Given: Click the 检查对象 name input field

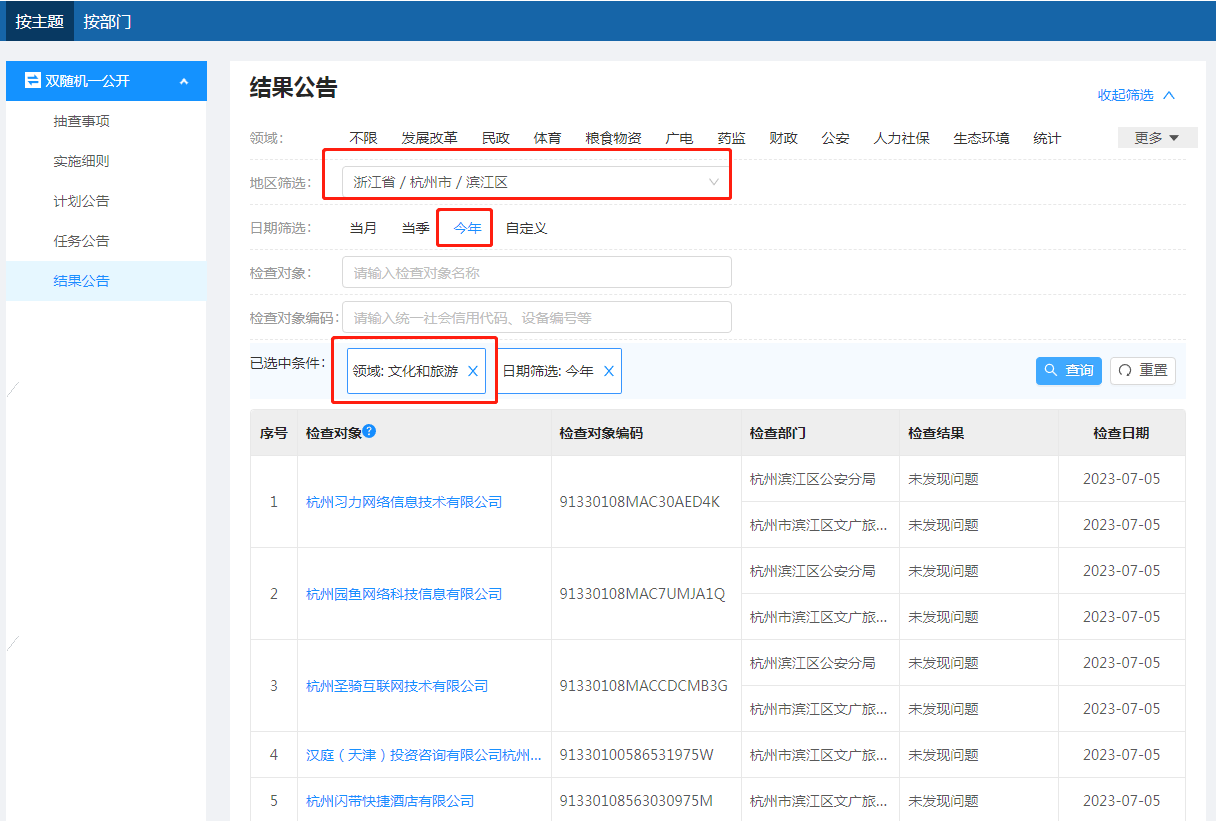Looking at the screenshot, I should [x=536, y=272].
